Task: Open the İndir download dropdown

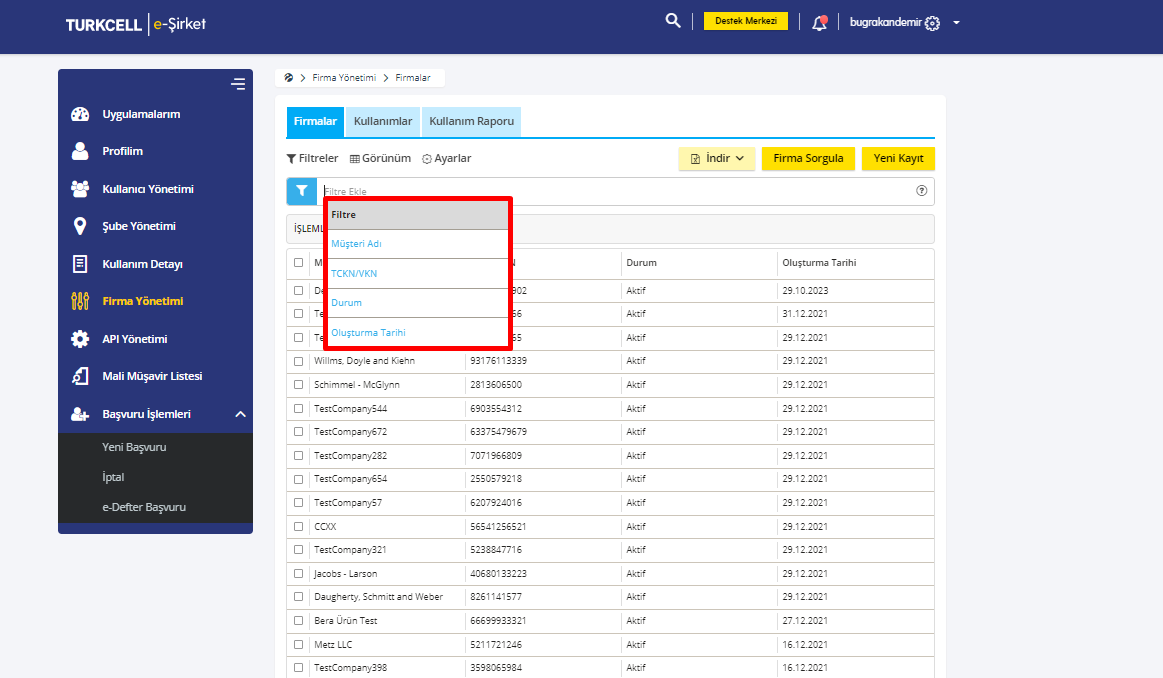Action: 716,158
